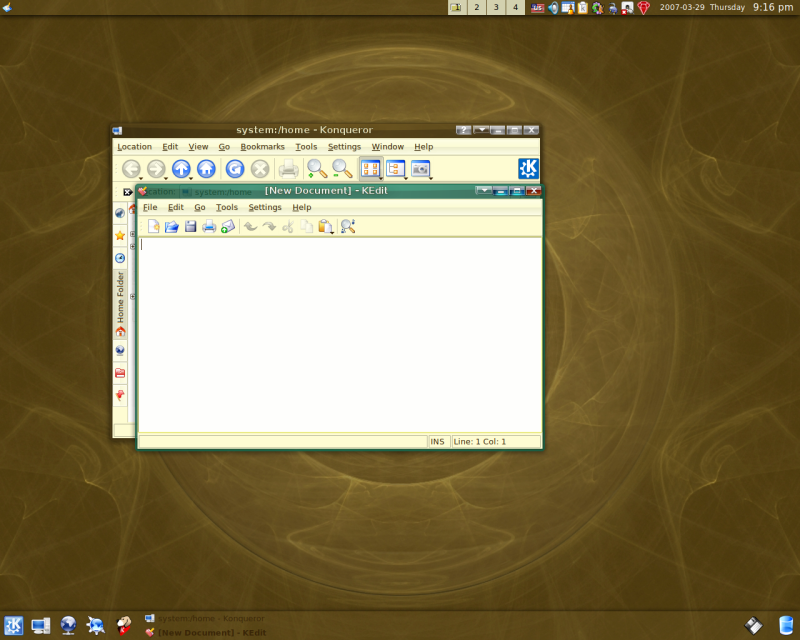Click the Cut scissors in KEdit
800x640 pixels.
(288, 226)
